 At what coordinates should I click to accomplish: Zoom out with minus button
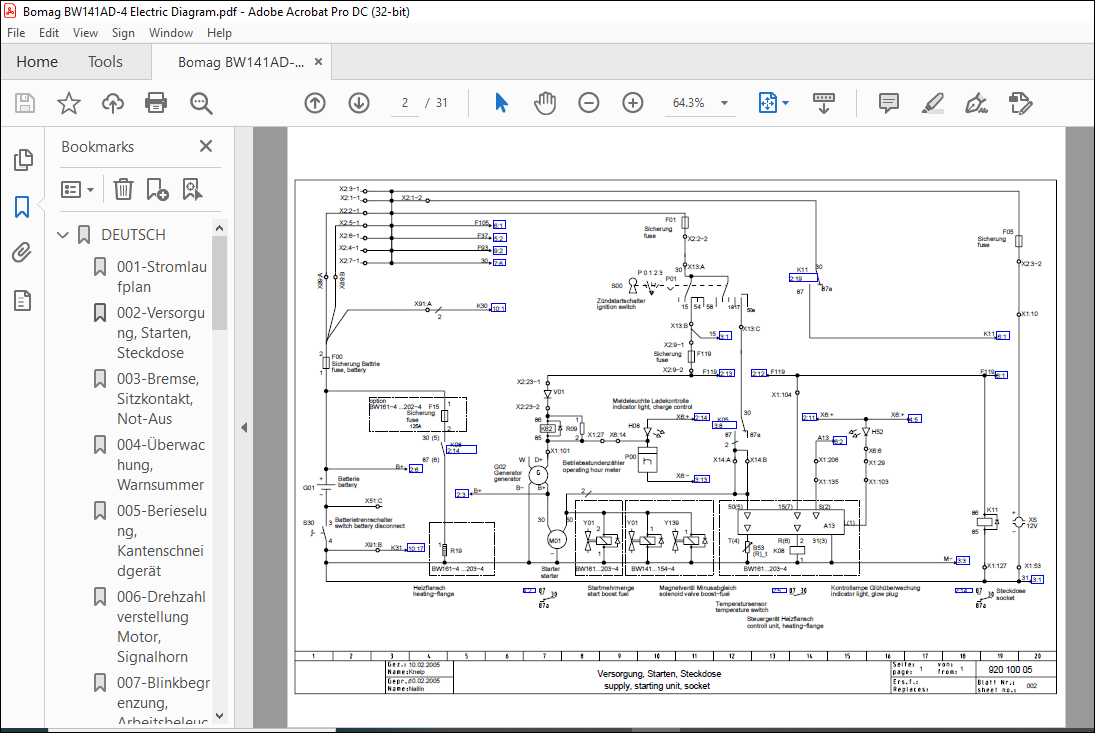589,103
